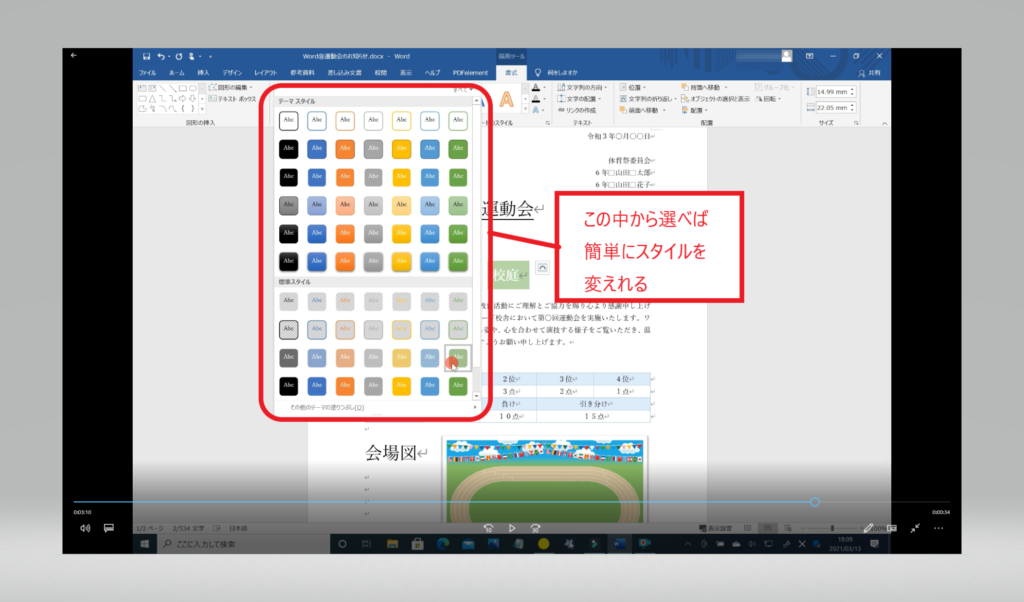Click the テキスト ボックス button in the ribbon
This screenshot has width=1024, height=602.
(x=235, y=100)
